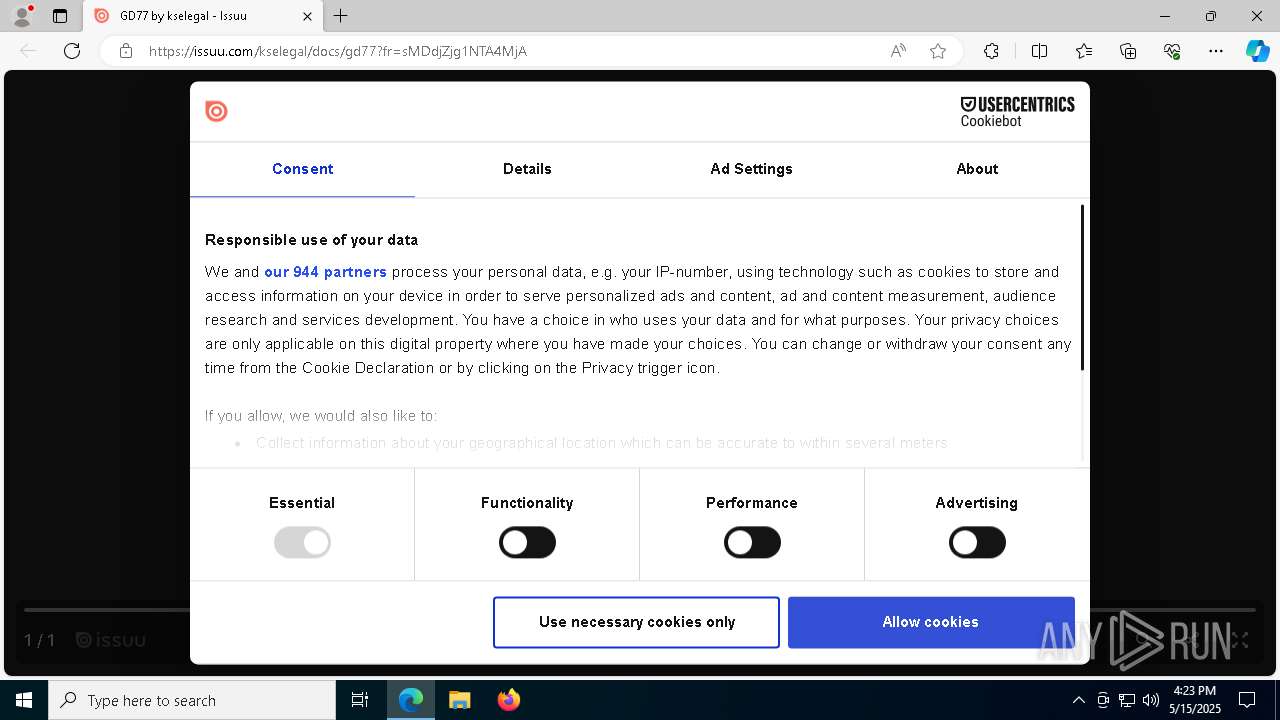The image size is (1280, 720).
Task: Click the Edge profile icon
Action: pos(22,16)
